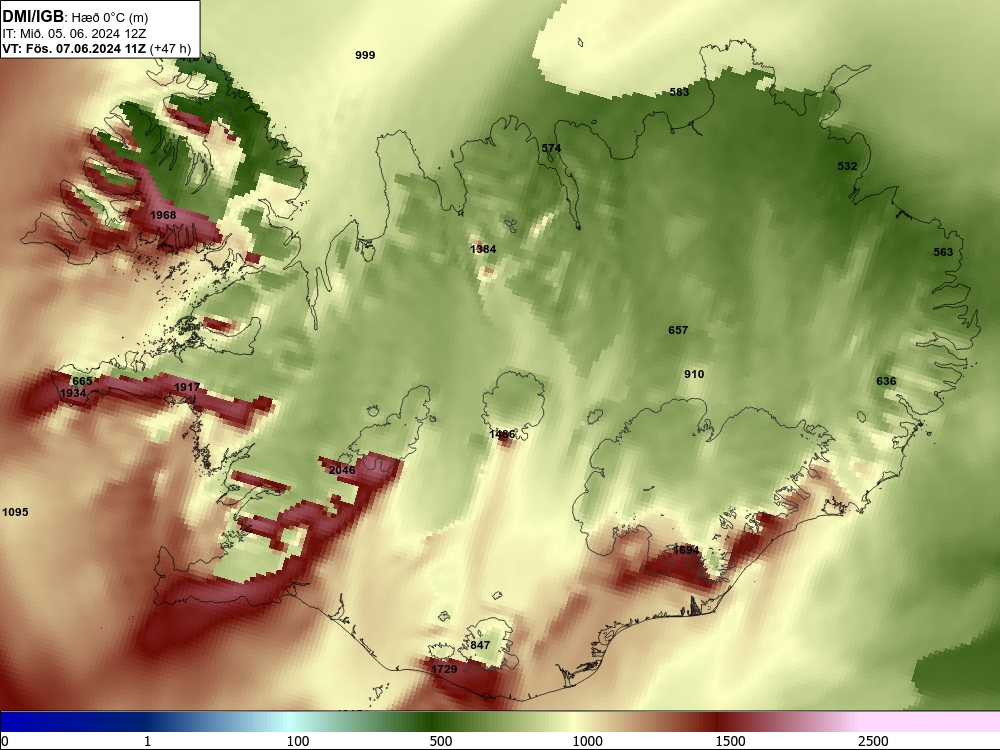Click the 1486 value on the glacier
1000x750 pixels.
(x=502, y=434)
